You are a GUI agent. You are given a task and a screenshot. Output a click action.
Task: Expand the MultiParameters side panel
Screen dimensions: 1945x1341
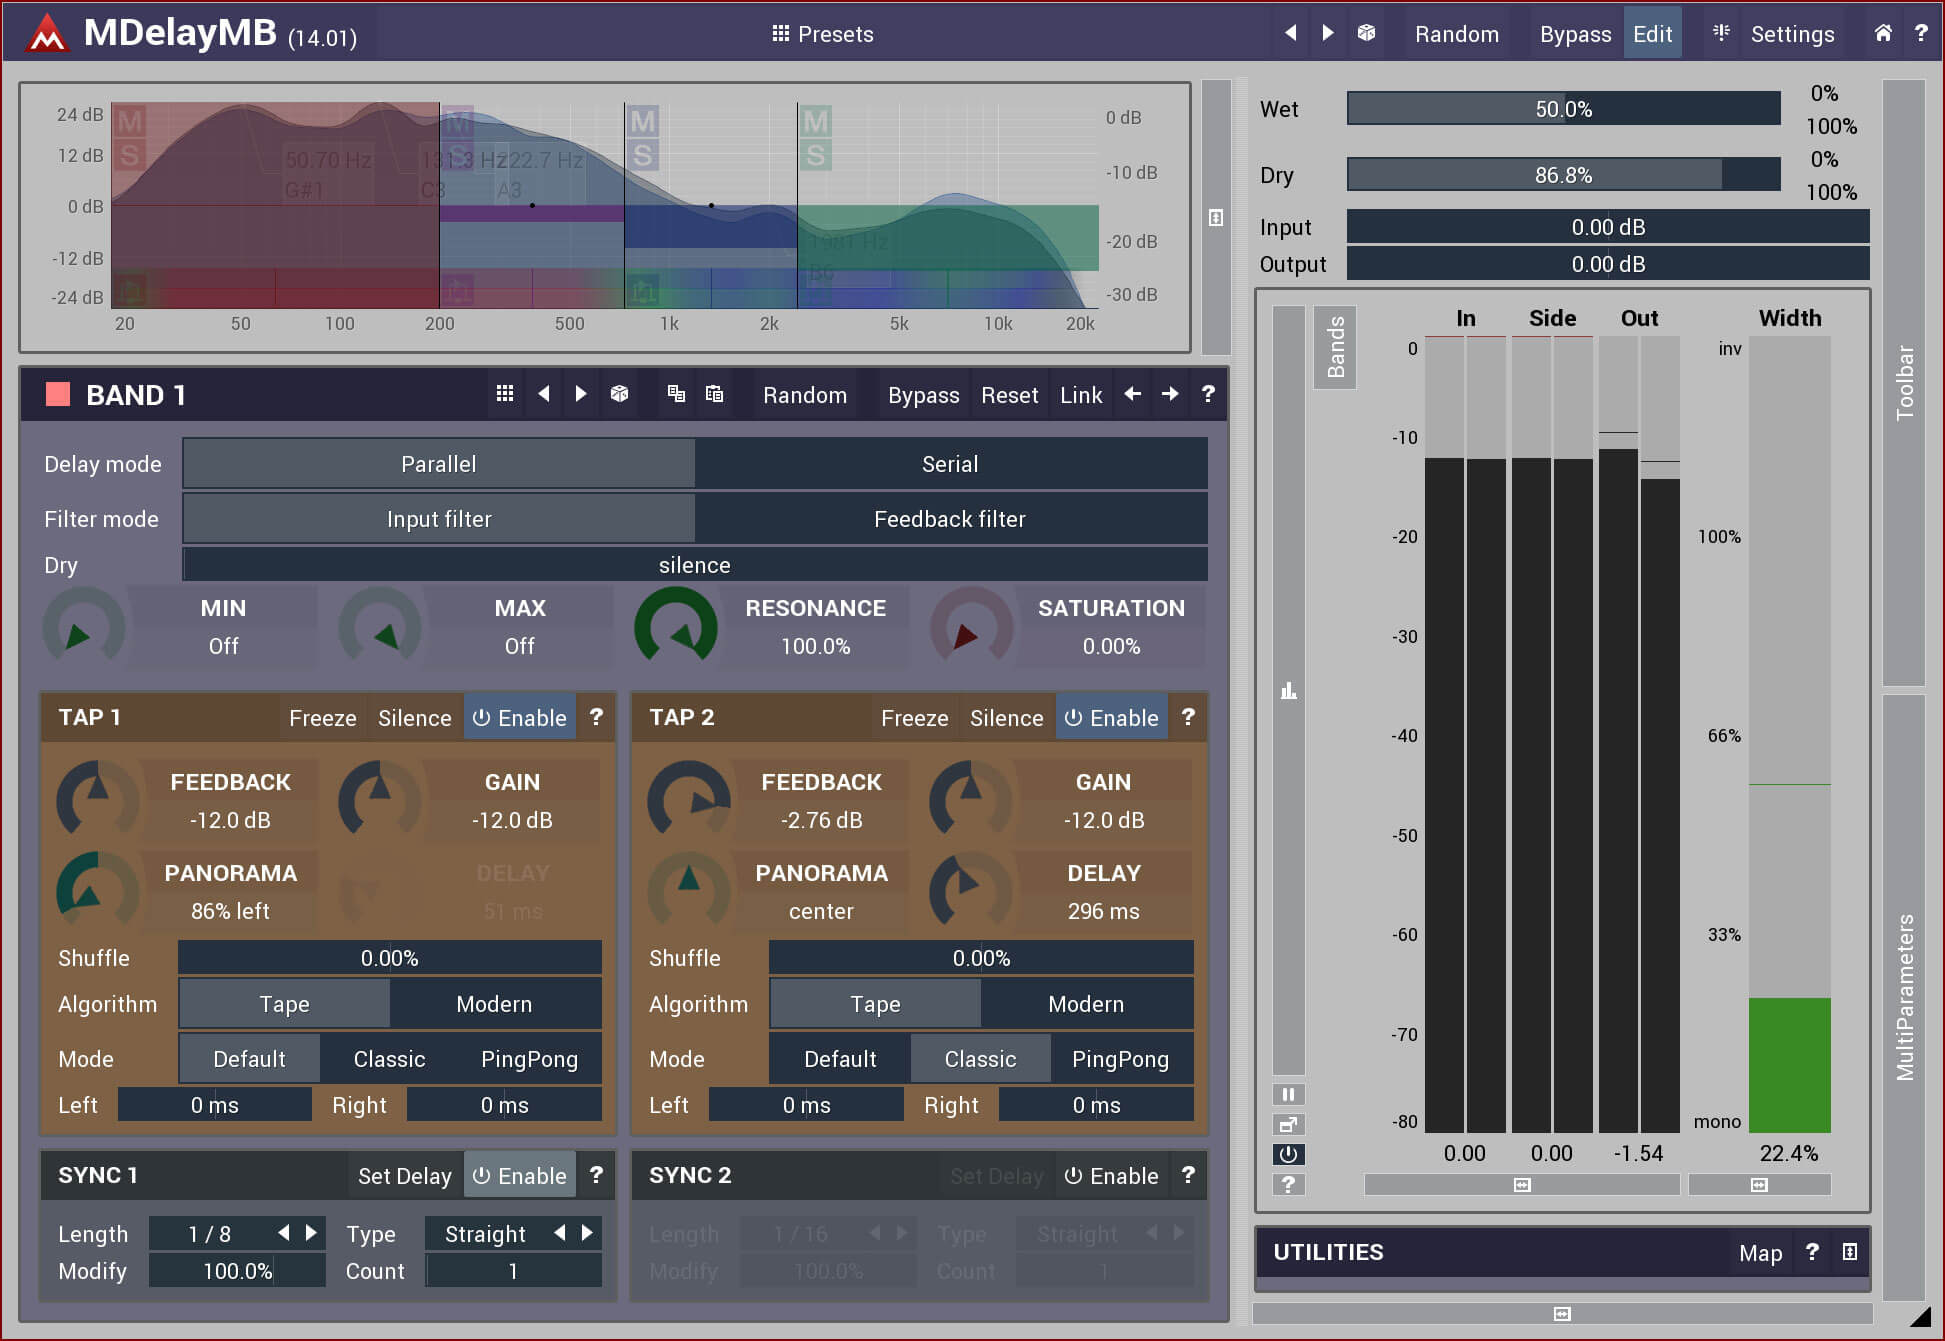1904,997
